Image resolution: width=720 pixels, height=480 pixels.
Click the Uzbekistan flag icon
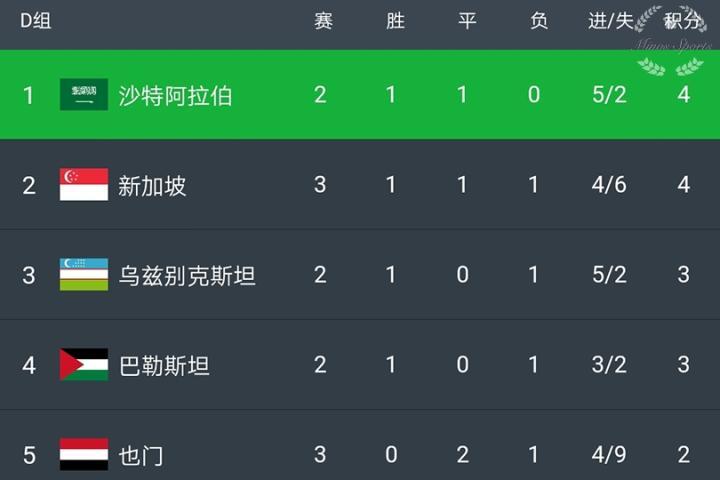point(84,275)
